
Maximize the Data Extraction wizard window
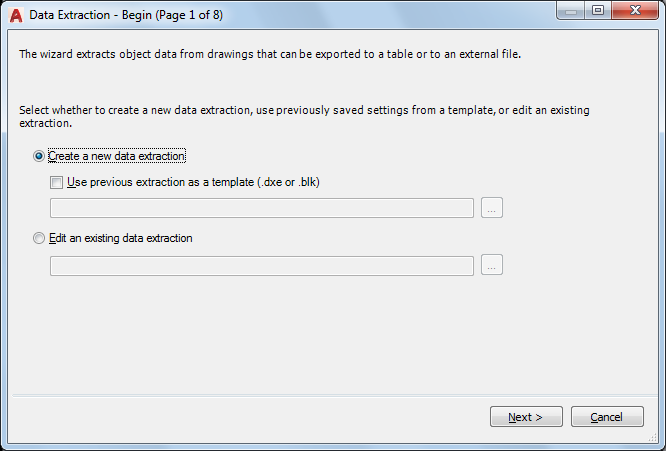point(598,11)
